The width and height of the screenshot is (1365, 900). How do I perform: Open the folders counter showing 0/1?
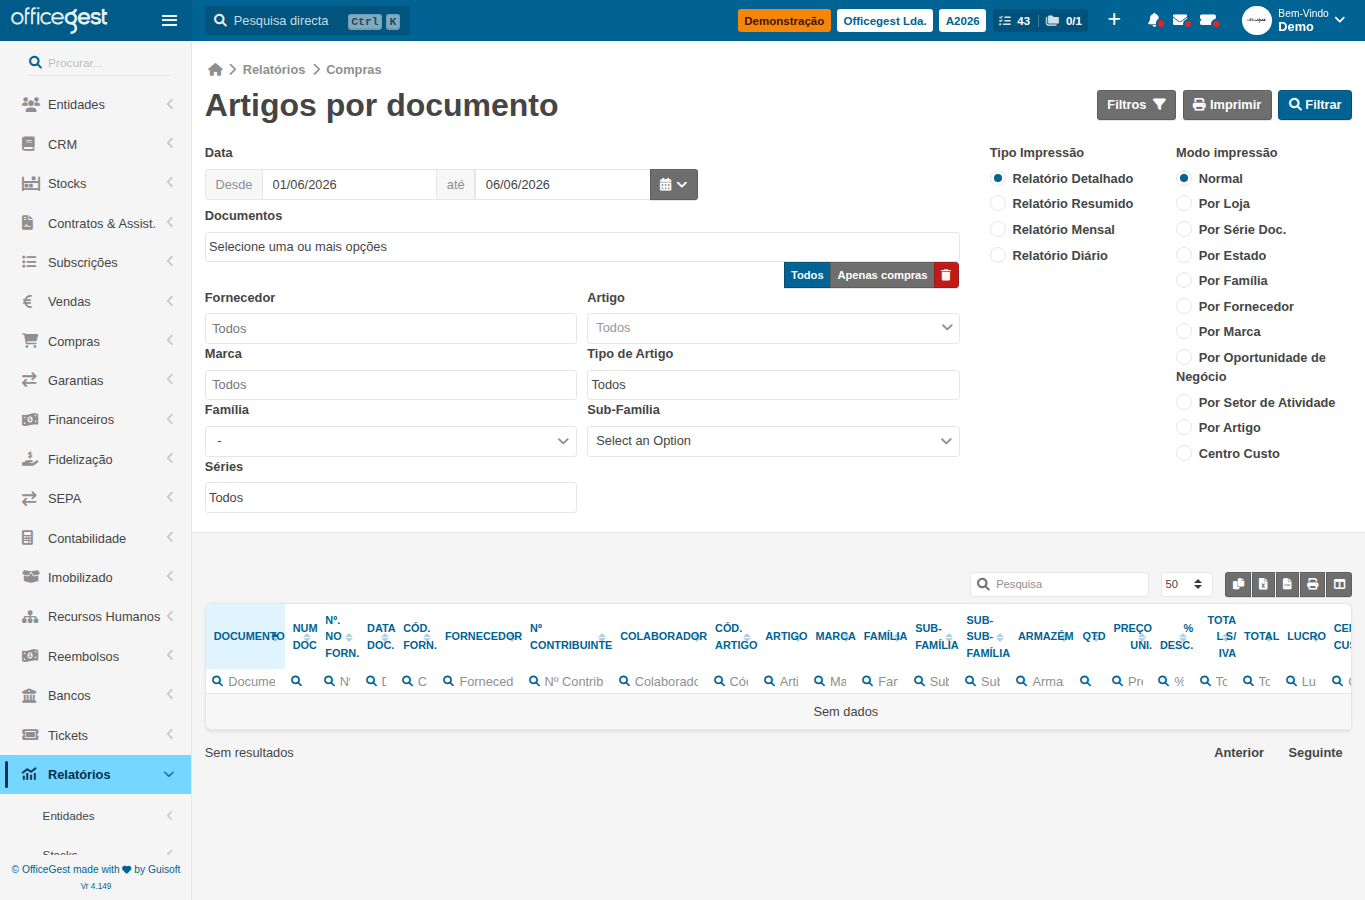click(x=1064, y=20)
